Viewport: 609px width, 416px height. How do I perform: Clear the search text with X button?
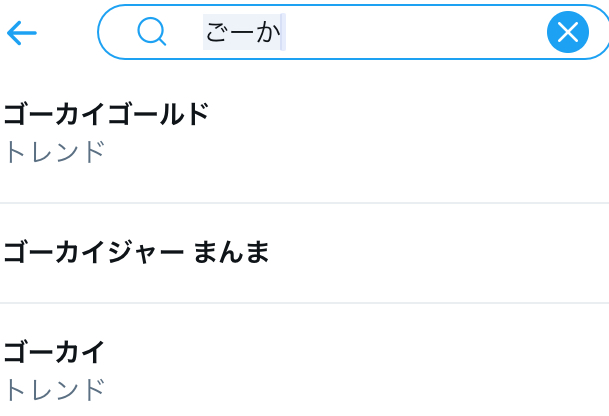coord(567,33)
